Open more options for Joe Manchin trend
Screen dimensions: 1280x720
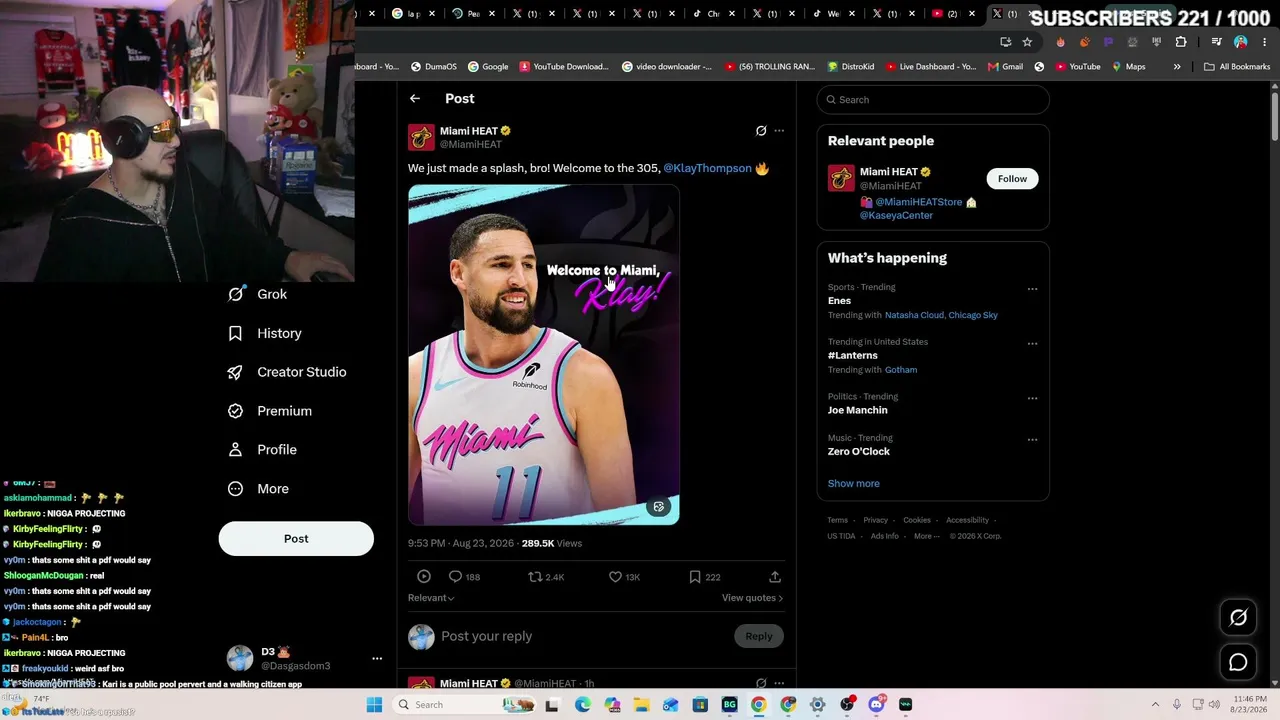(1032, 398)
